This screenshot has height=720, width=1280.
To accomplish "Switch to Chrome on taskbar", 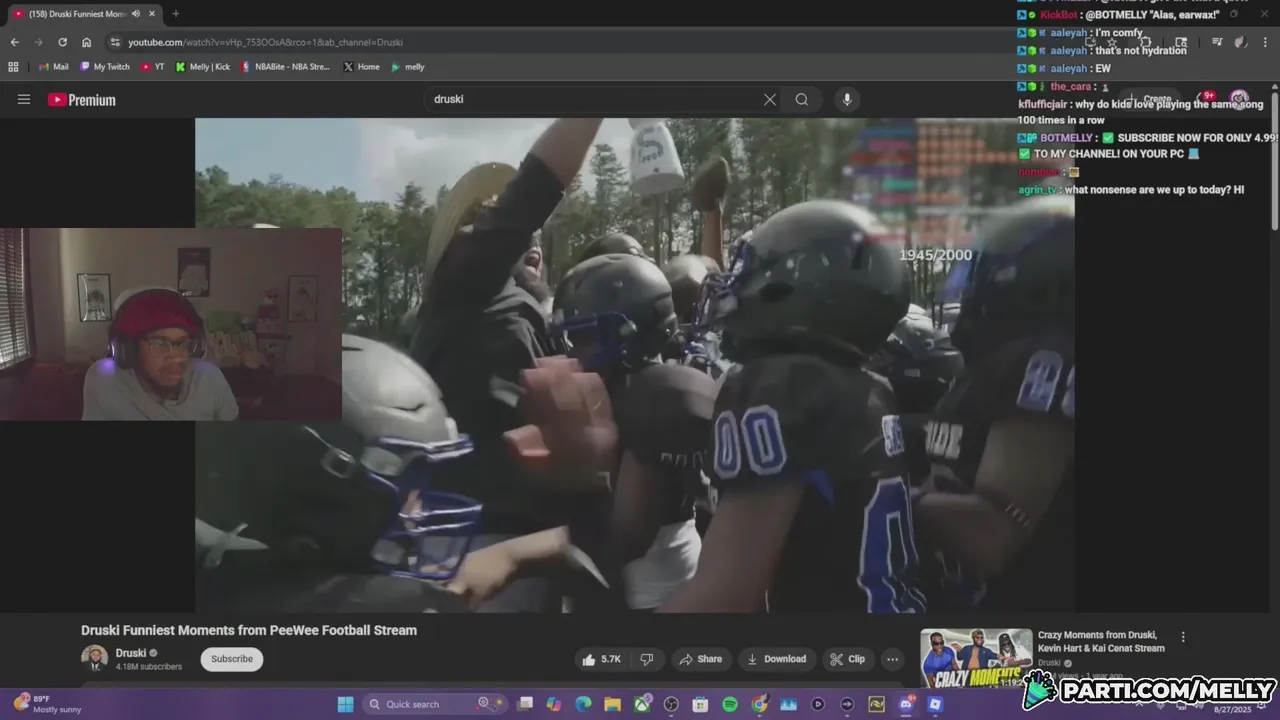I will 759,704.
